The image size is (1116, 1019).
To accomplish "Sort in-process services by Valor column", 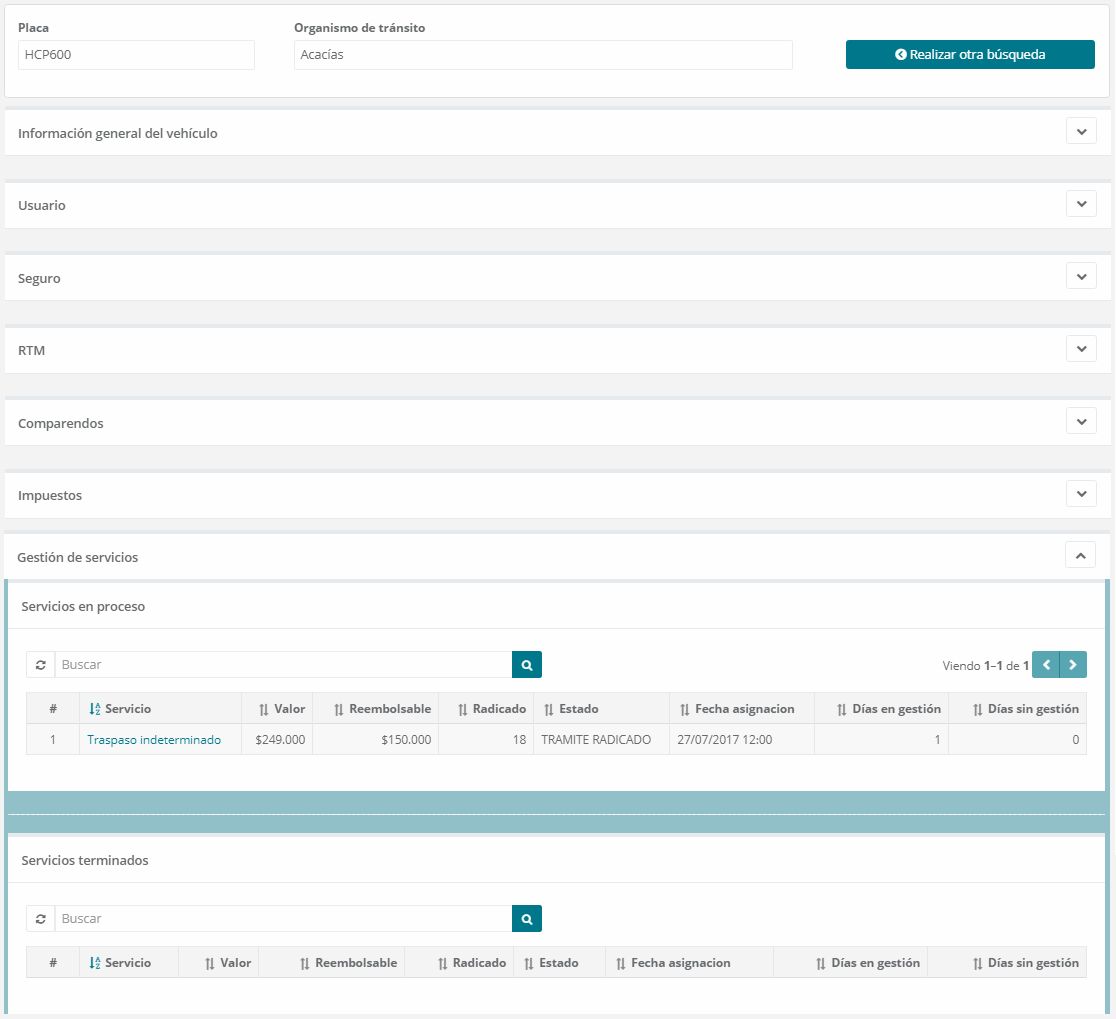I will (281, 709).
